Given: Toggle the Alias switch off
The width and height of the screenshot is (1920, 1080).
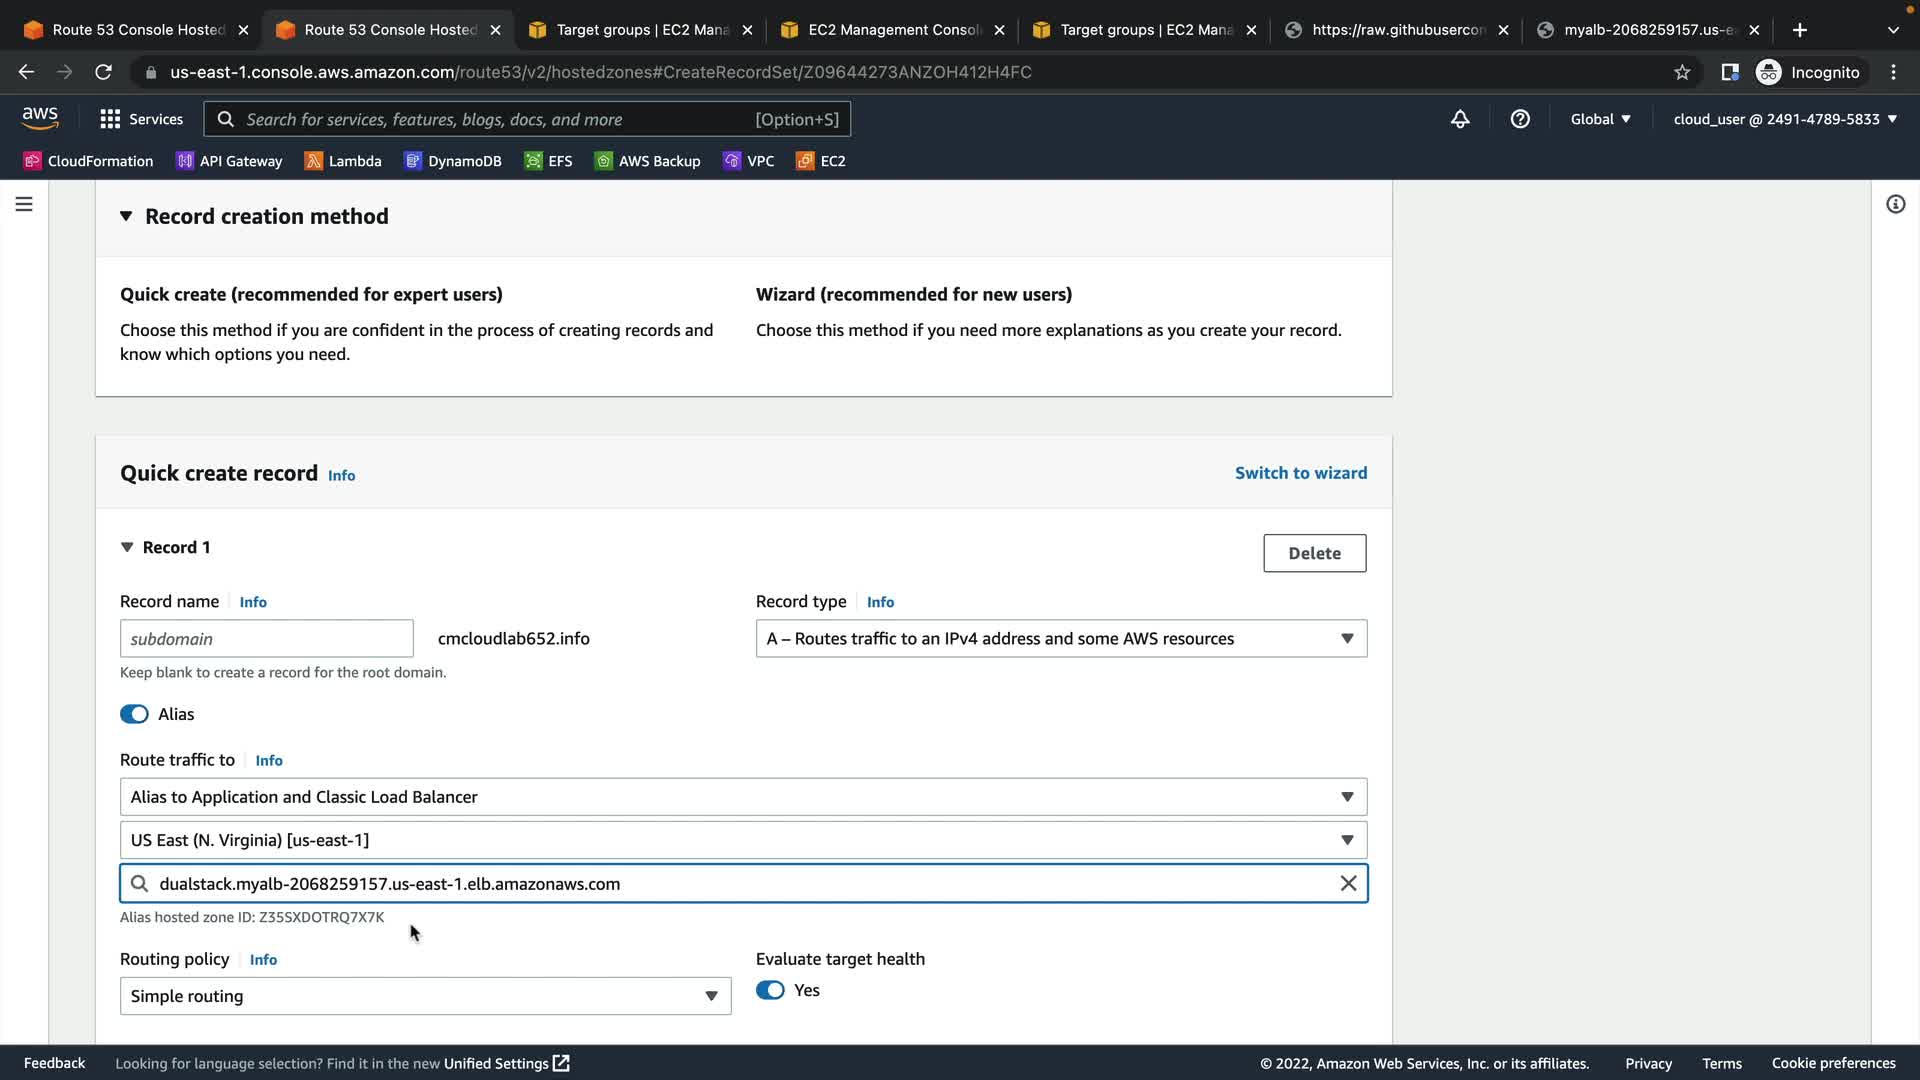Looking at the screenshot, I should (x=134, y=714).
